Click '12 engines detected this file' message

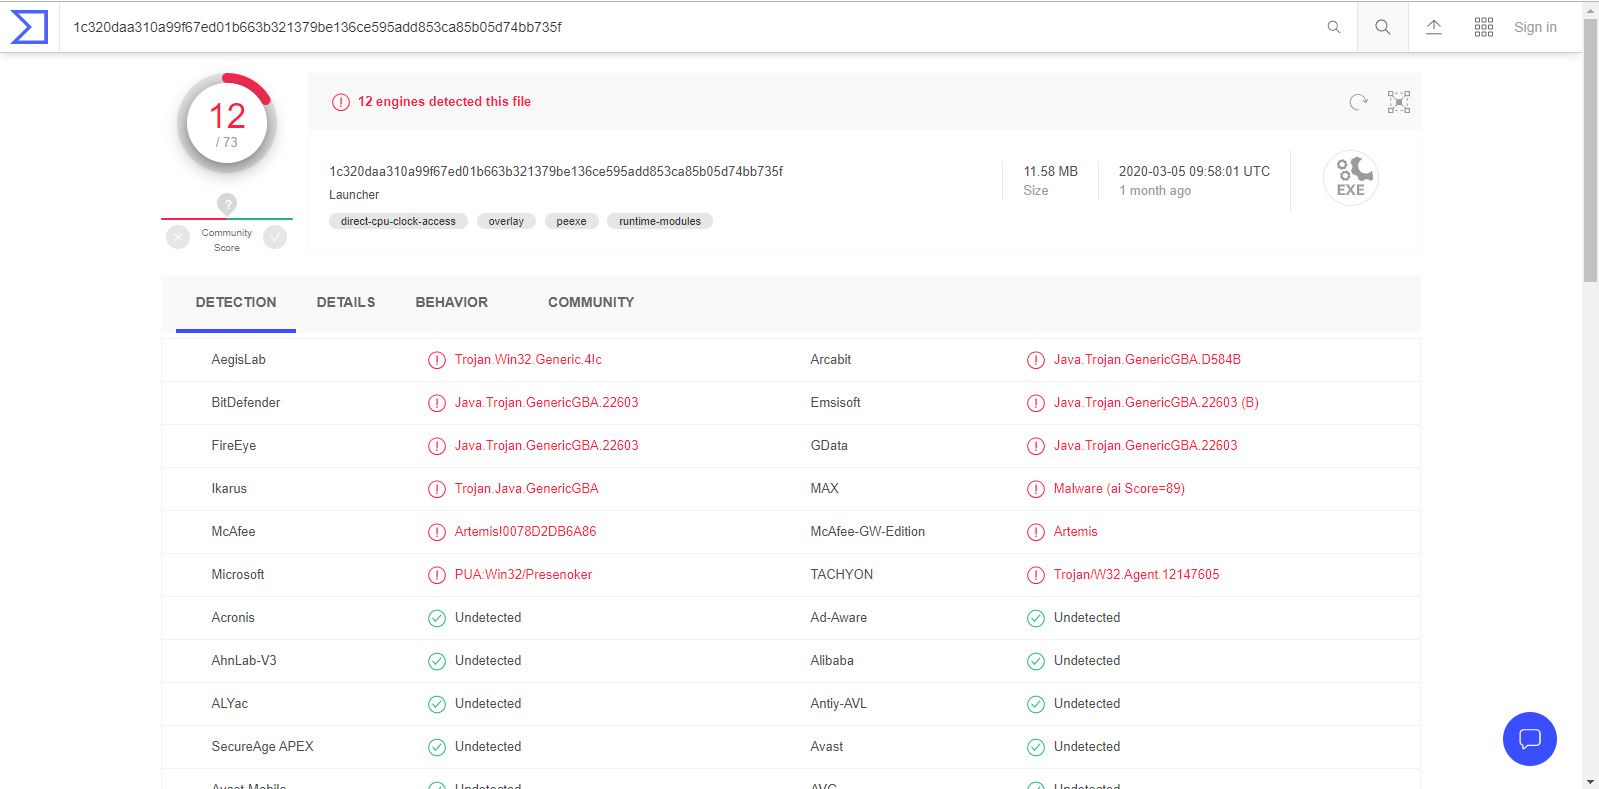444,101
